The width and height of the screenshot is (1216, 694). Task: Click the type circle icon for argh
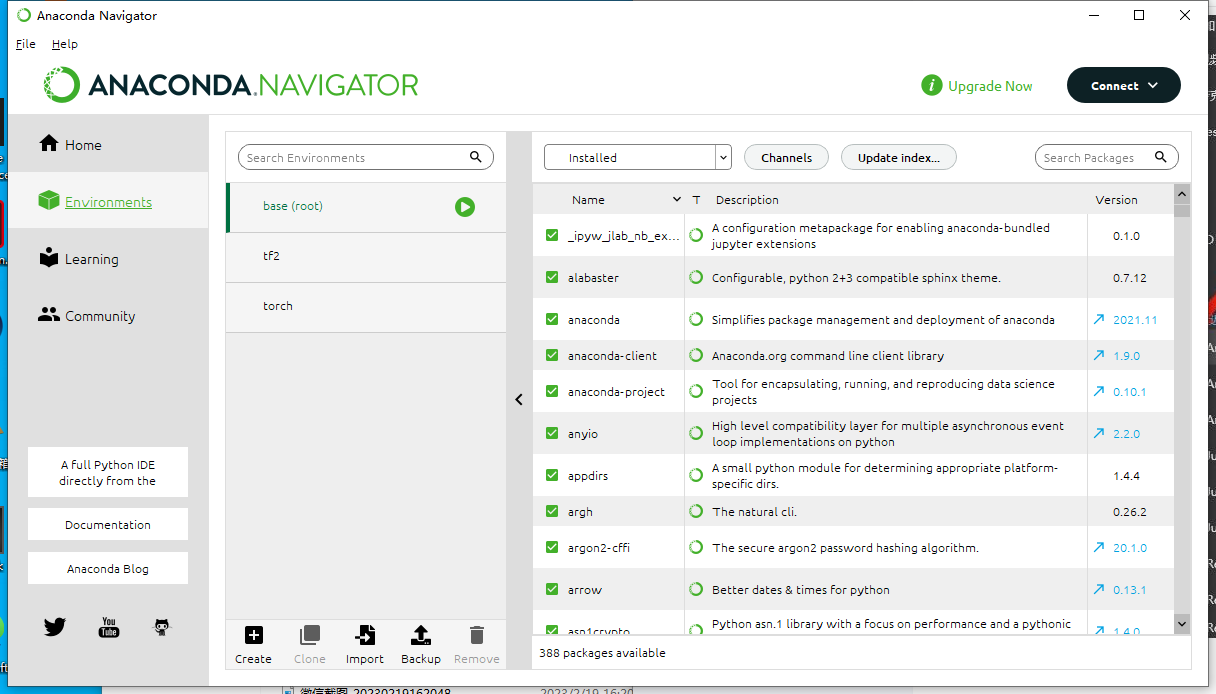[x=696, y=512]
